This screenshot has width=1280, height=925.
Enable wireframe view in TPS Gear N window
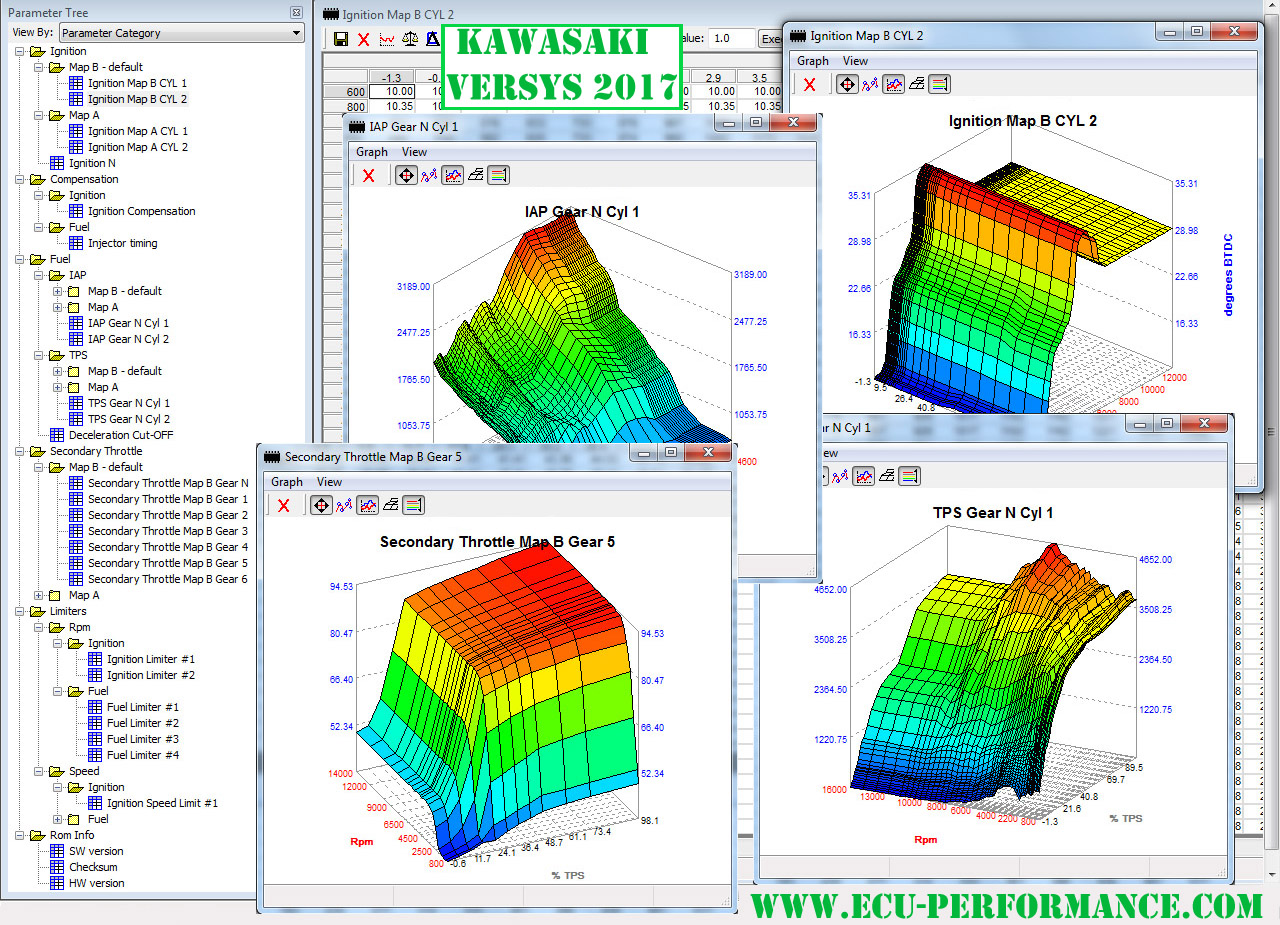click(887, 476)
